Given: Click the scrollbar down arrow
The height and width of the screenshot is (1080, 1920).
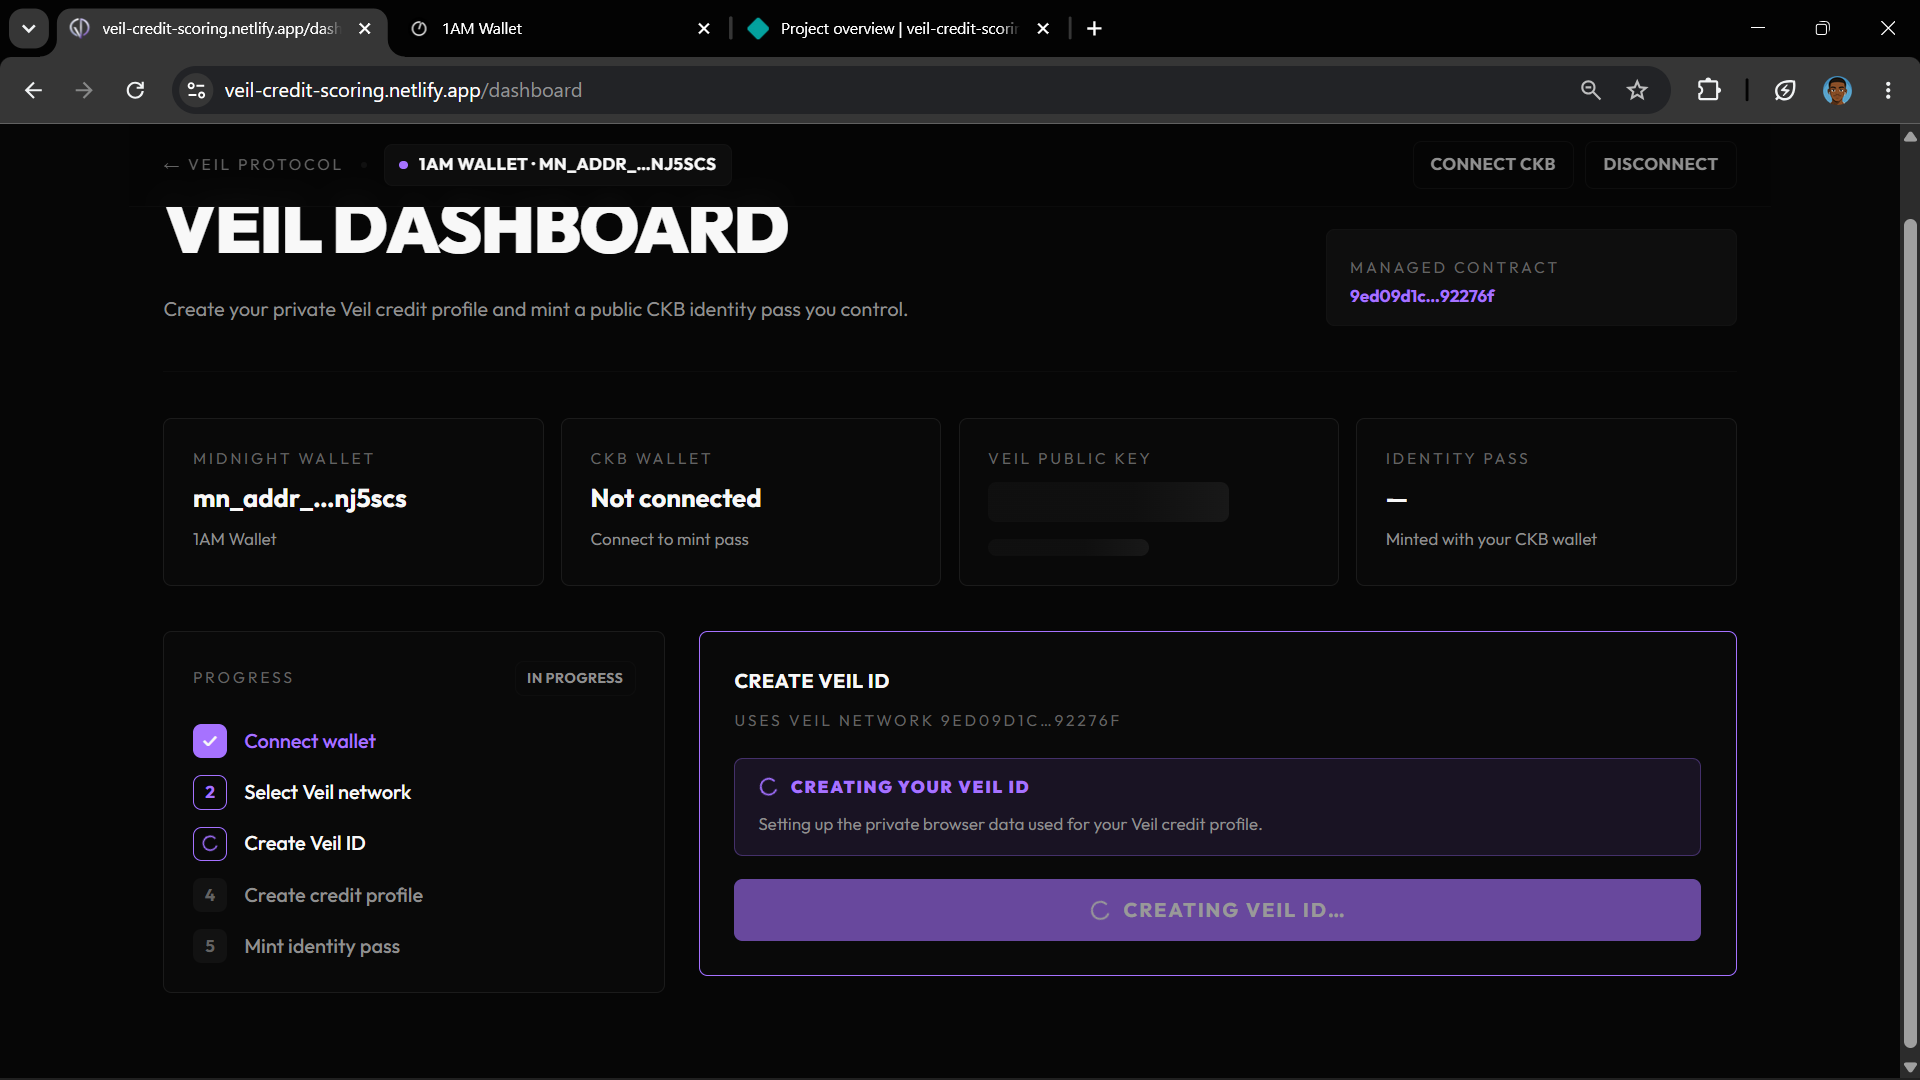Looking at the screenshot, I should [x=1910, y=1067].
